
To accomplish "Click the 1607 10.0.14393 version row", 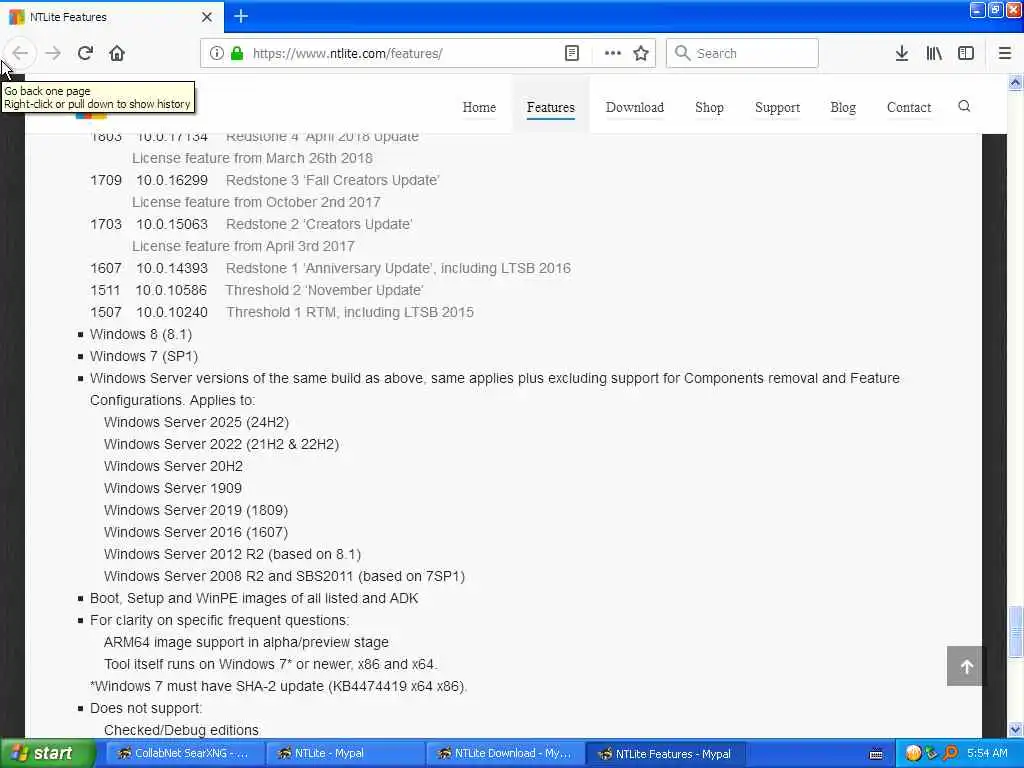I will (x=330, y=268).
